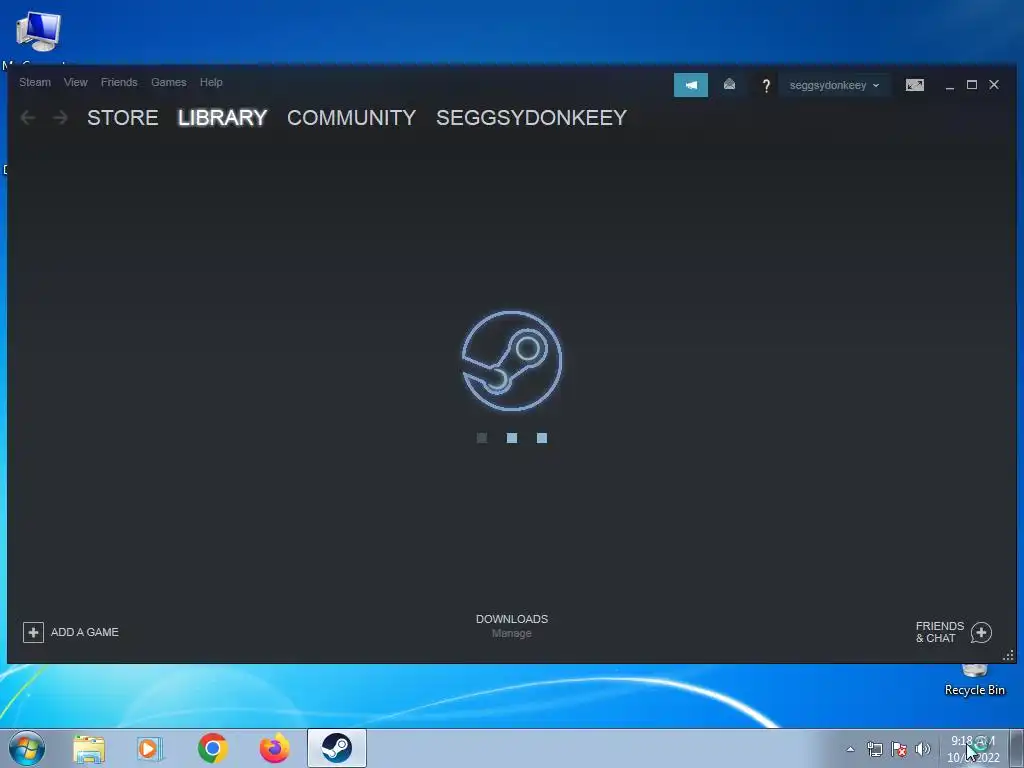Click the network tray icon
Screen dimensions: 1024x768
pyautogui.click(x=874, y=749)
